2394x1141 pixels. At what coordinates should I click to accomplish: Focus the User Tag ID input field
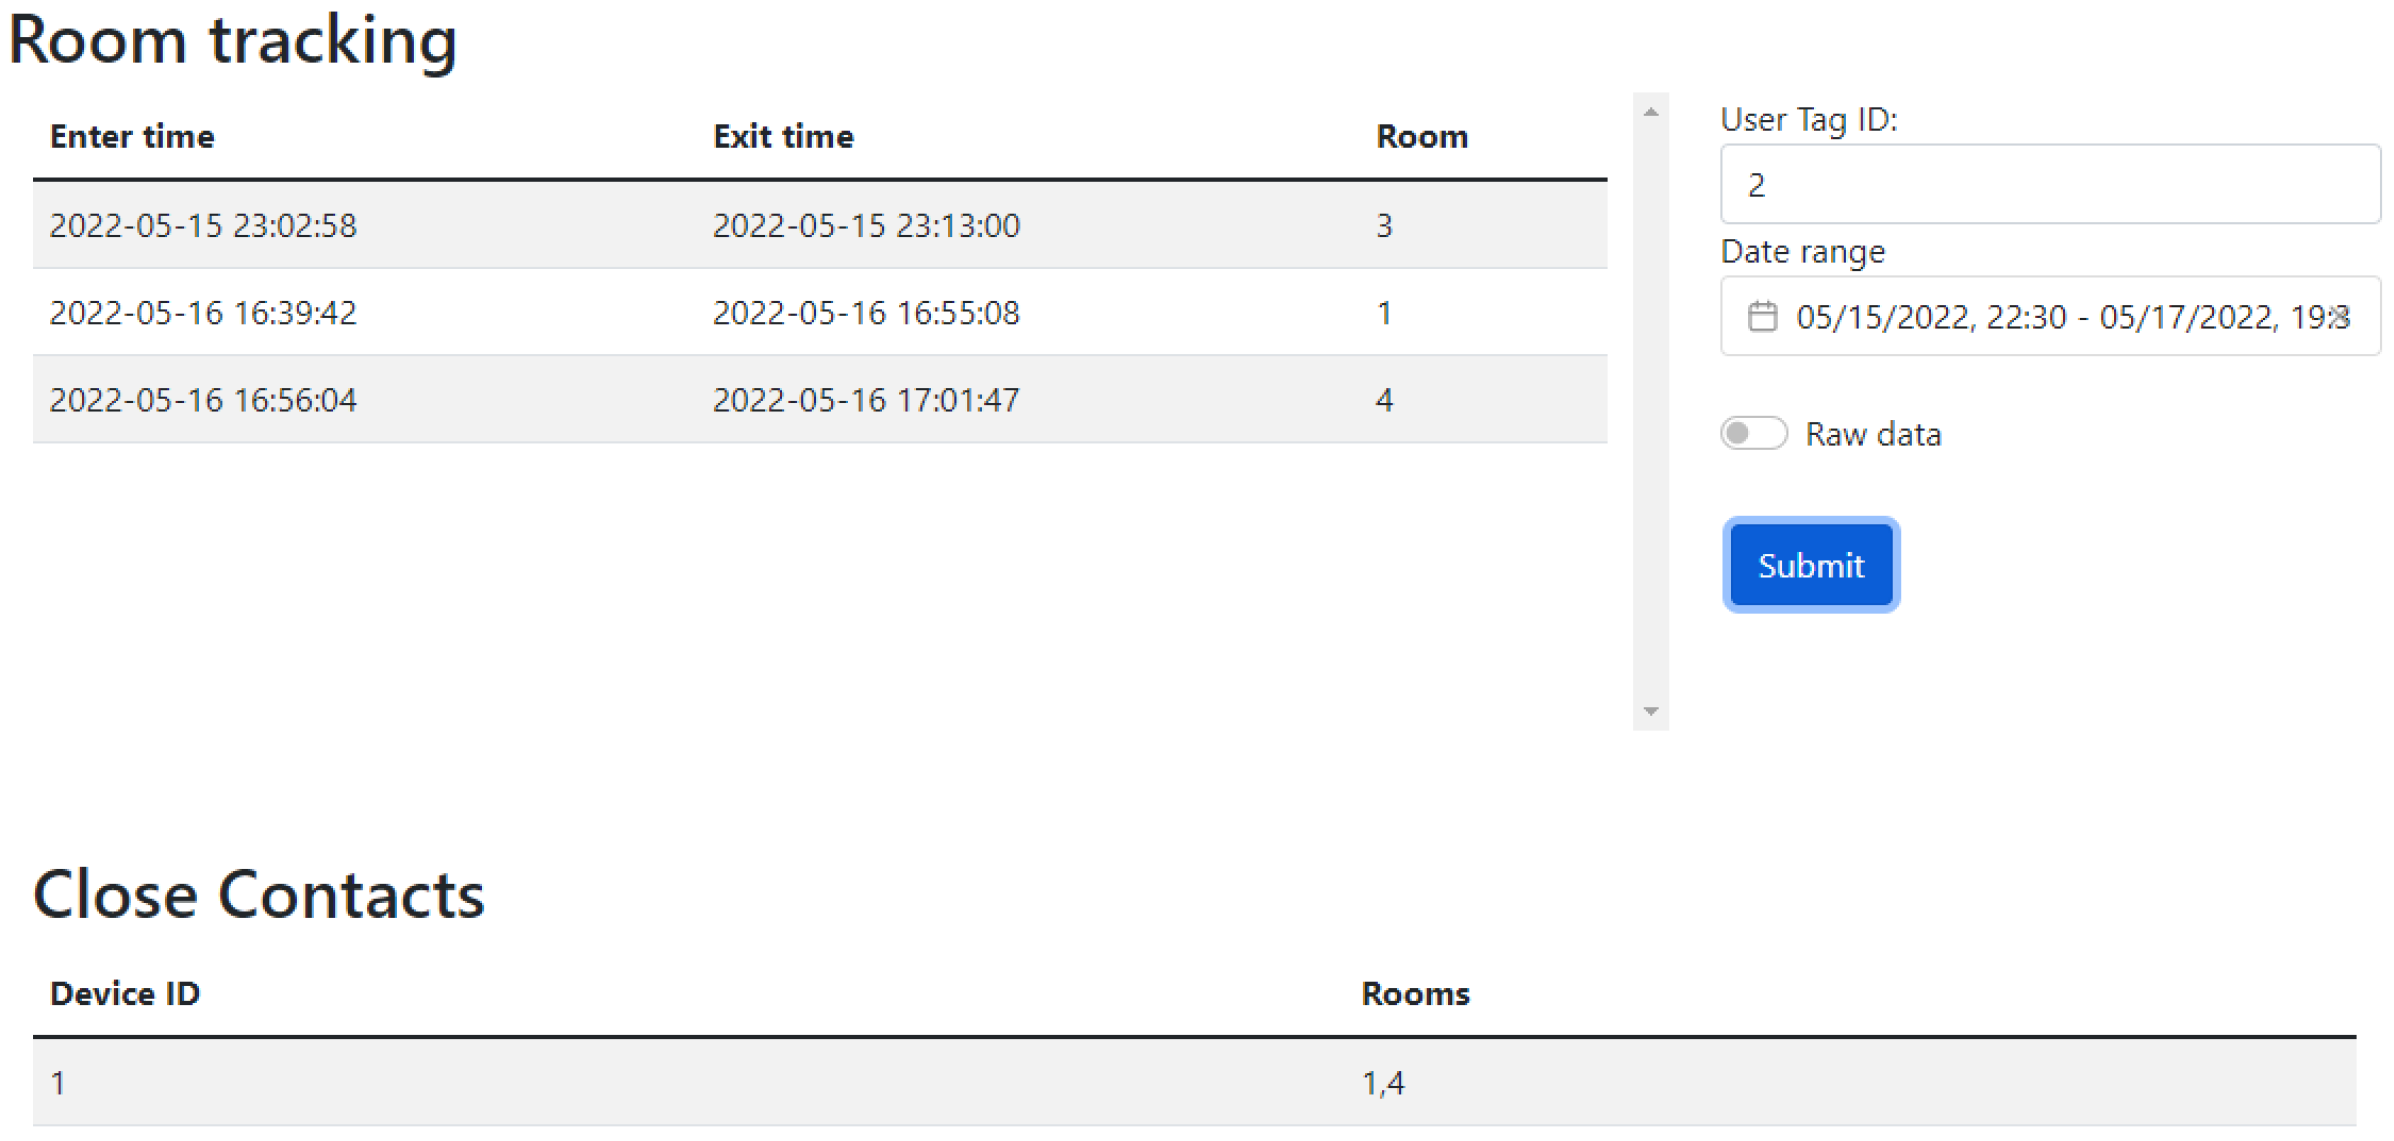tap(2050, 184)
